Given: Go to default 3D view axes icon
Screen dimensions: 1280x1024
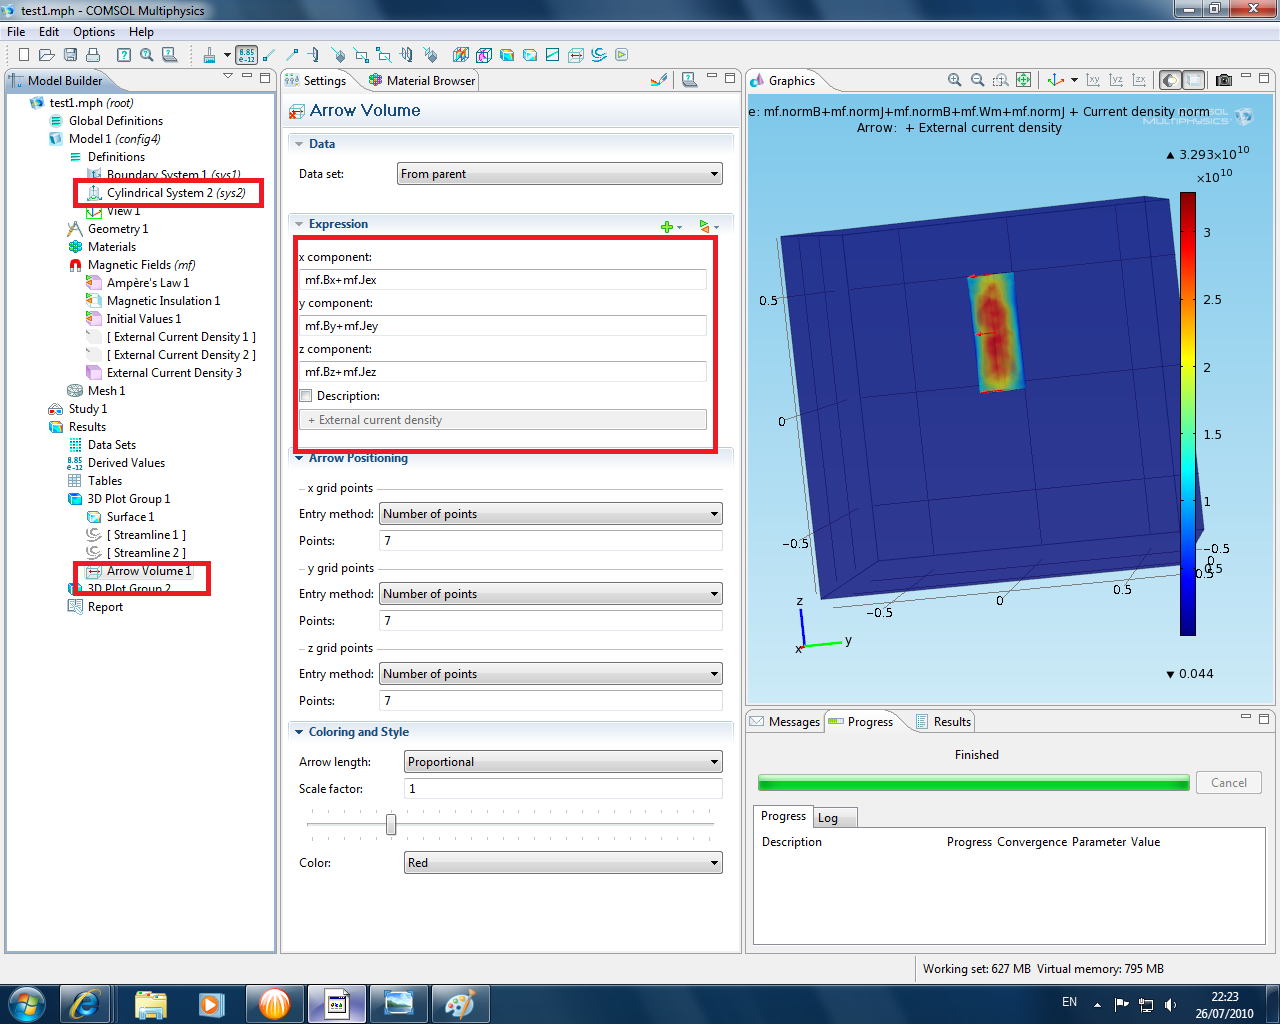Looking at the screenshot, I should (1056, 80).
